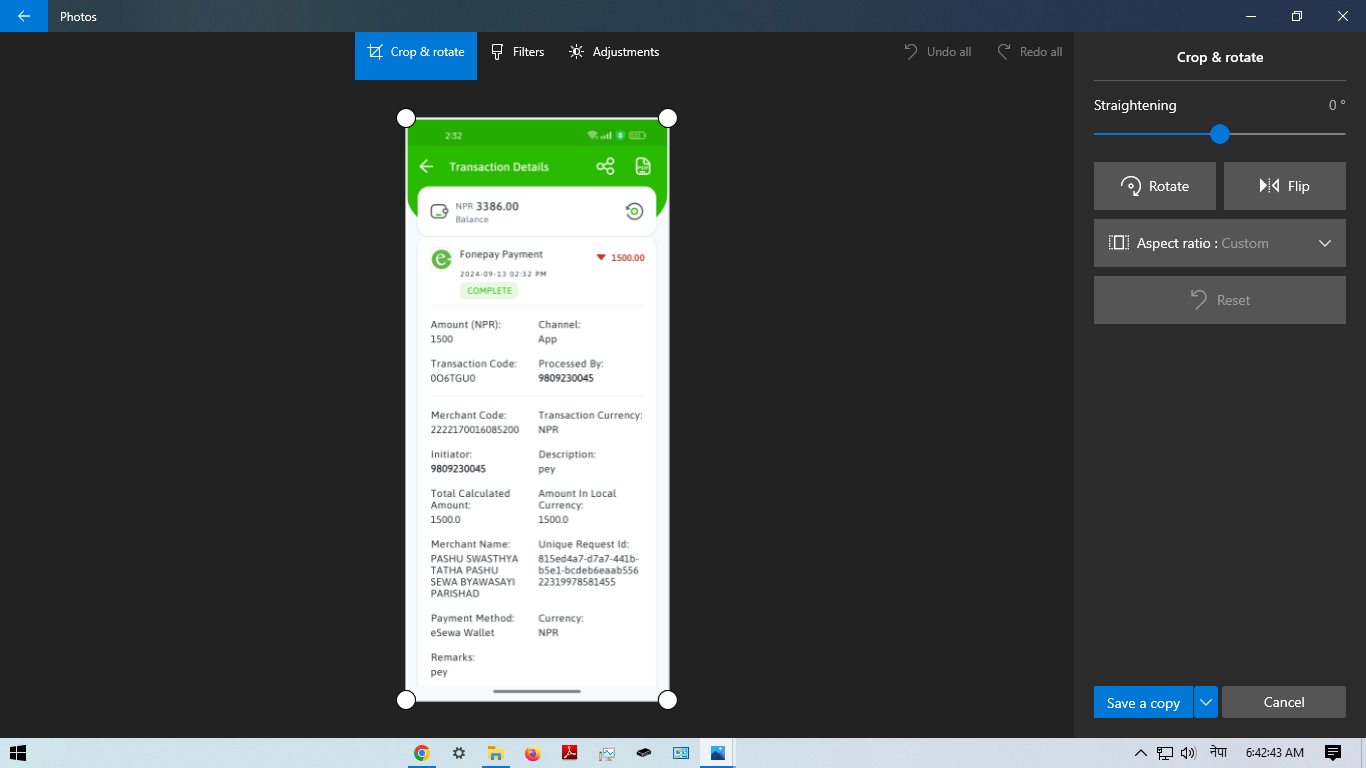1366x768 pixels.
Task: Click the bottom-left crop handle
Action: (x=406, y=700)
